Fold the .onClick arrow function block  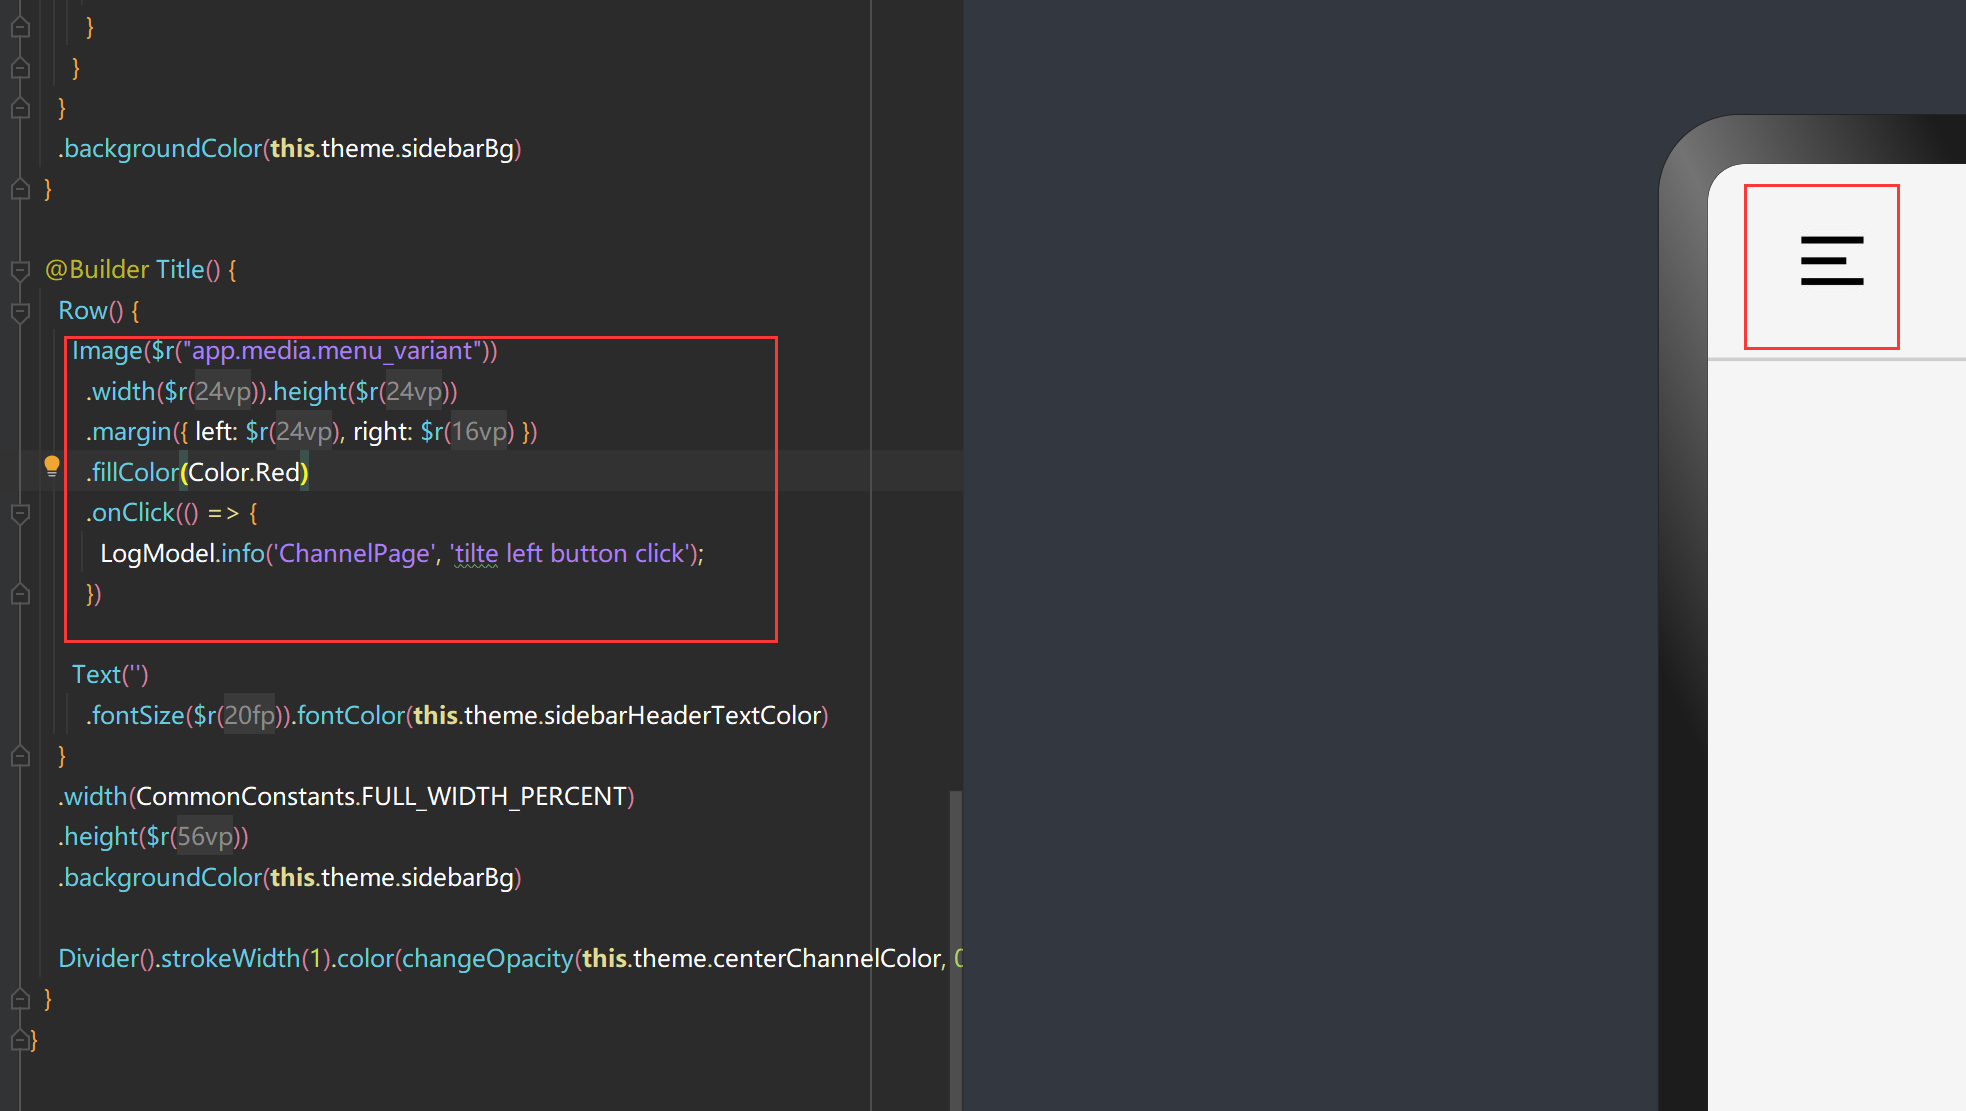point(20,513)
